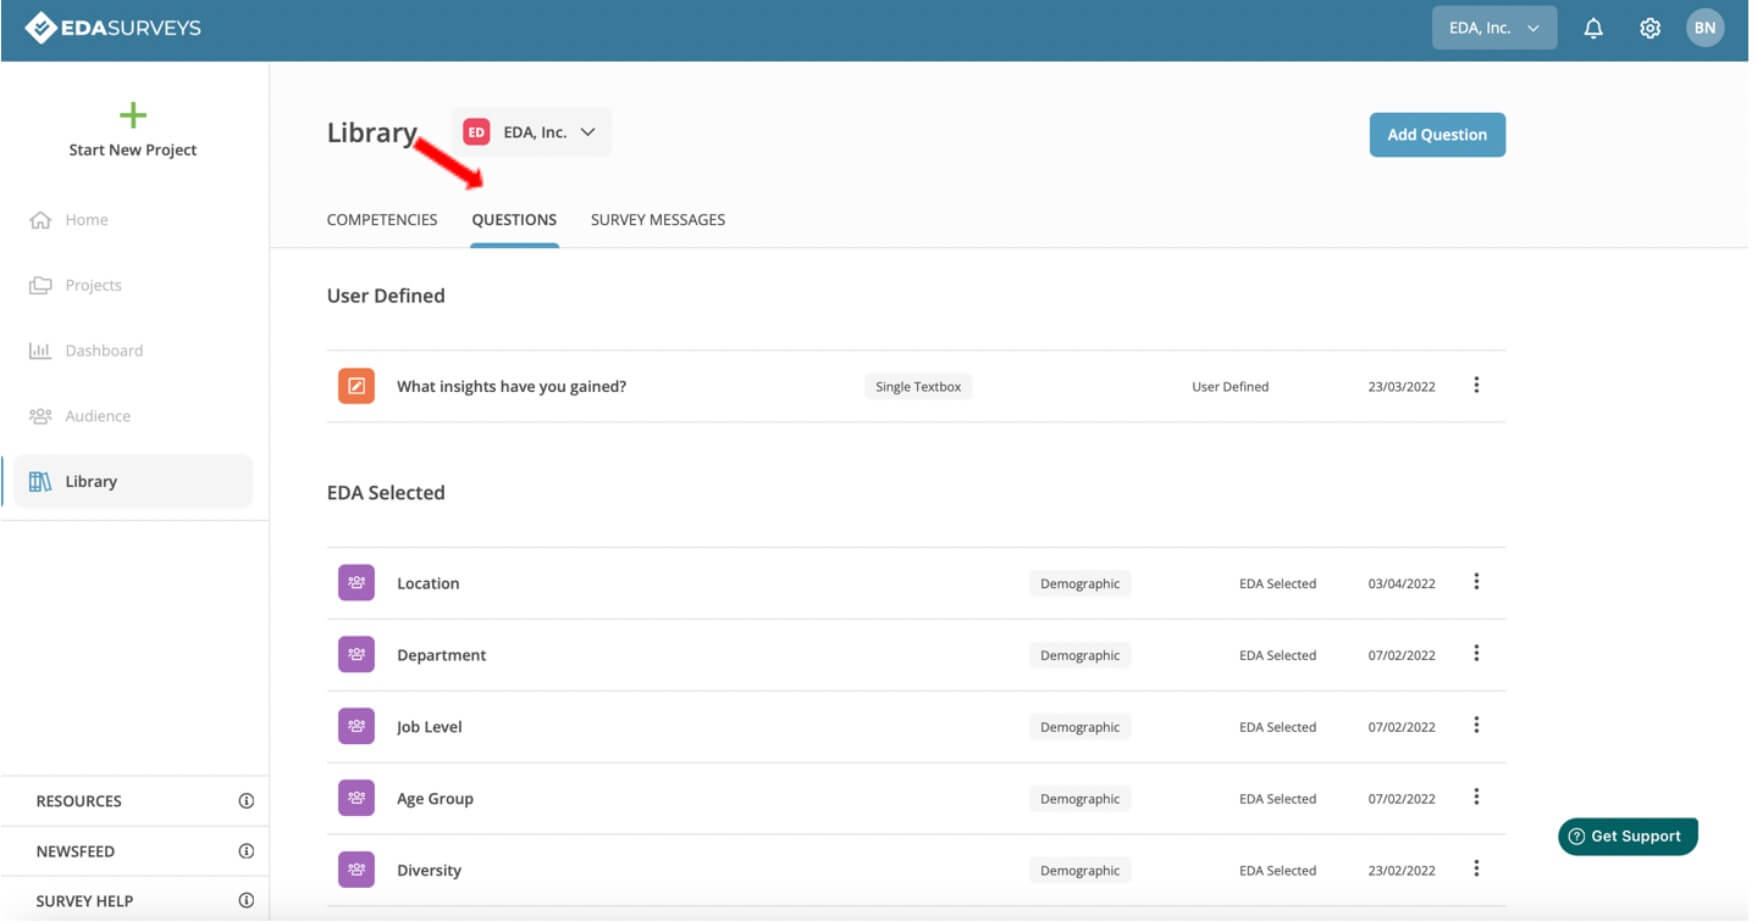Open the kebab menu for Job Level row
Image resolution: width=1758 pixels, height=924 pixels.
click(1476, 726)
